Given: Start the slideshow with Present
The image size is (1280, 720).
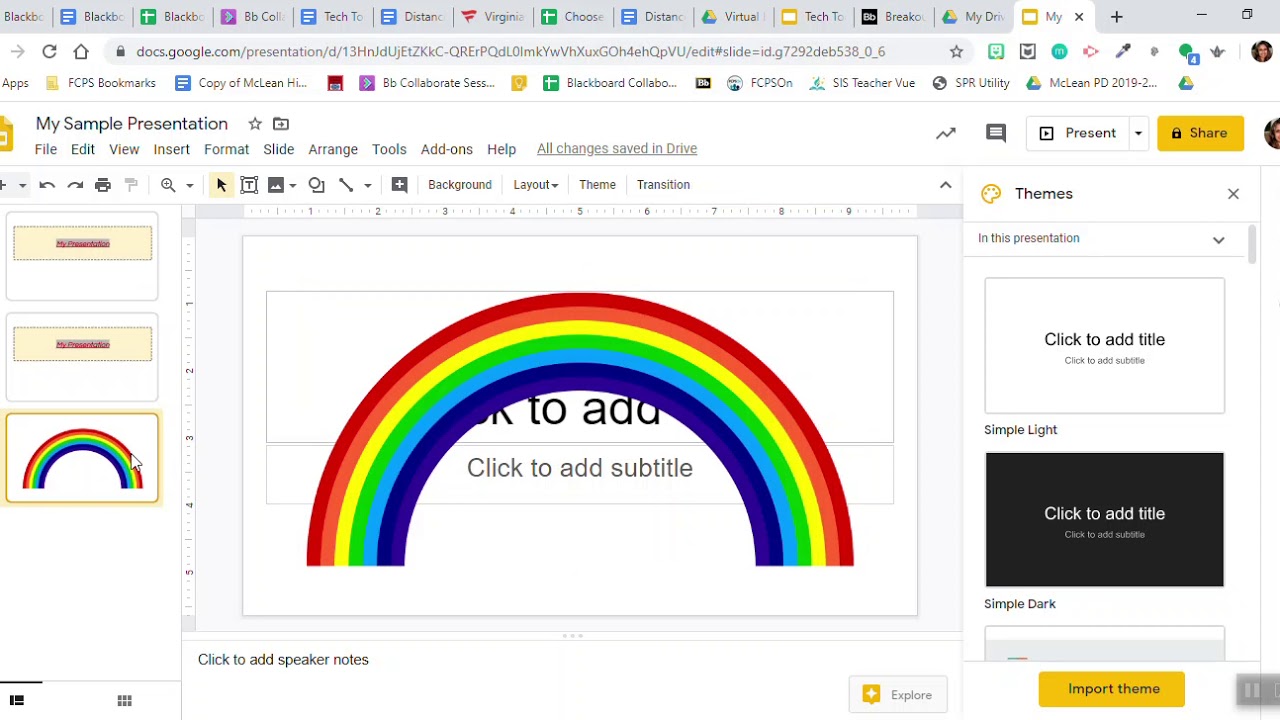Looking at the screenshot, I should click(1079, 133).
